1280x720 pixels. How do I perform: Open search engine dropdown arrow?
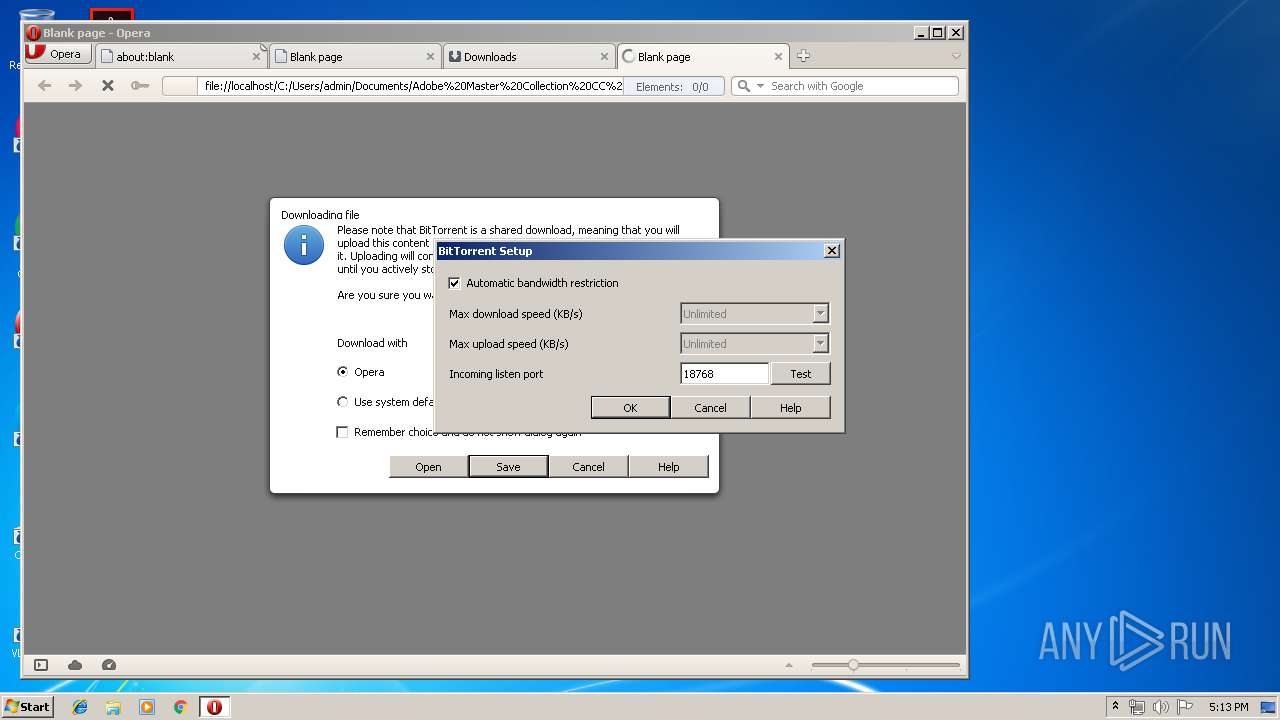[x=760, y=86]
